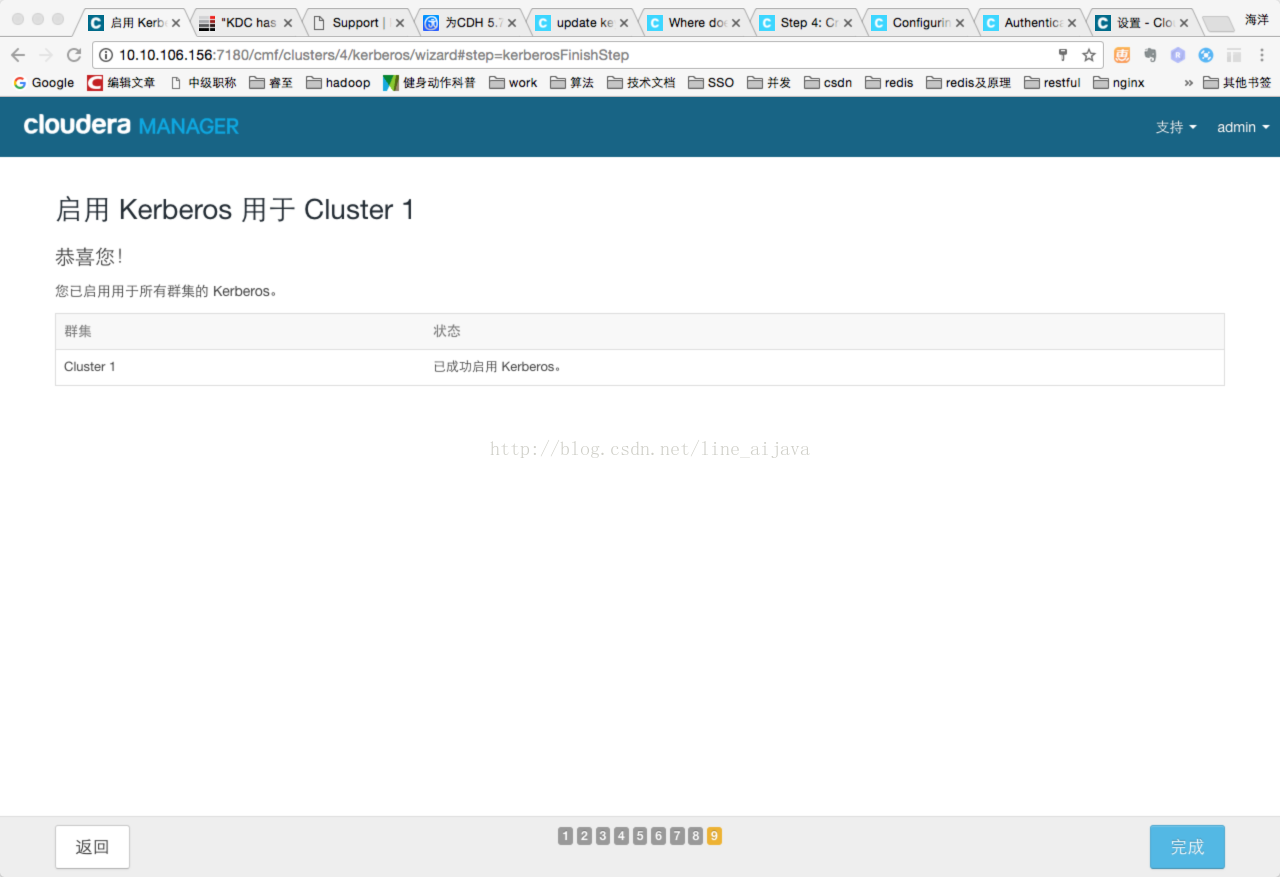Open the 技术文档 bookmark folder
Screen dimensions: 1280x877
(641, 83)
